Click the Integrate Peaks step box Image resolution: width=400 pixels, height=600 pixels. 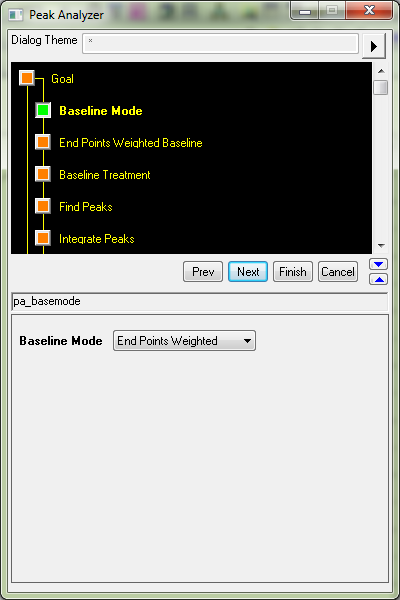tap(43, 238)
